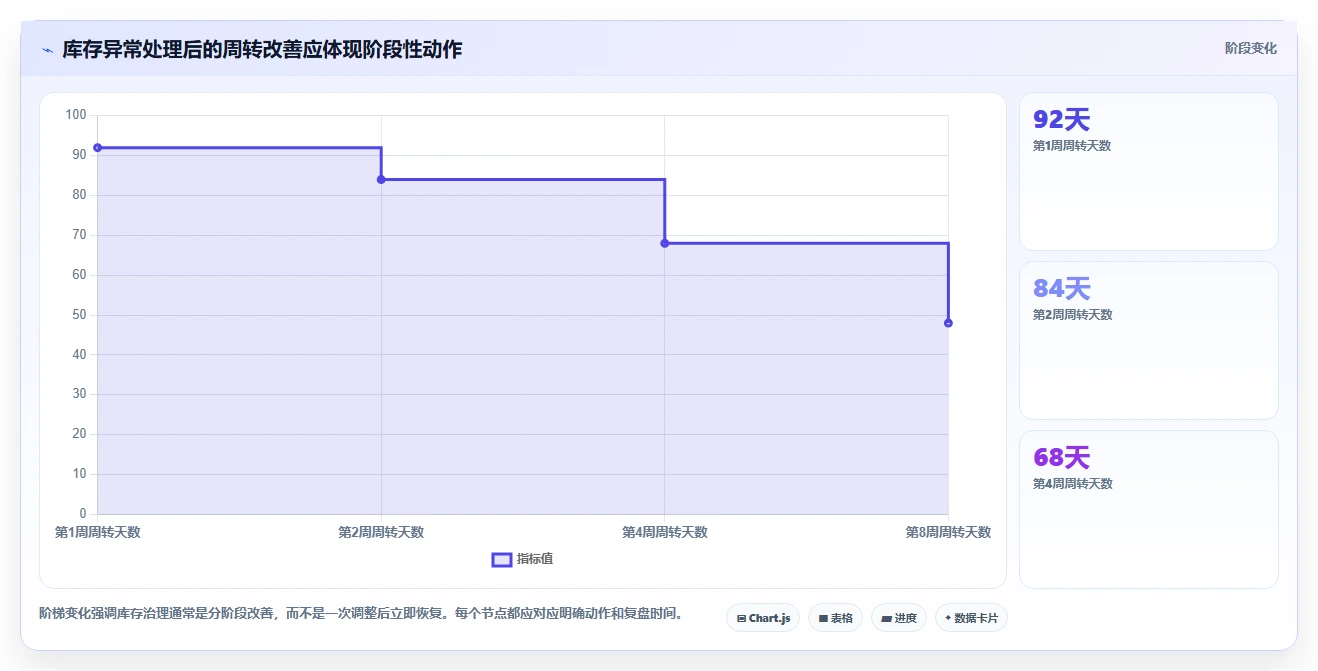The image size is (1318, 671).
Task: Click the description text starting 阶梯变化强调库存治理
Action: (x=361, y=613)
